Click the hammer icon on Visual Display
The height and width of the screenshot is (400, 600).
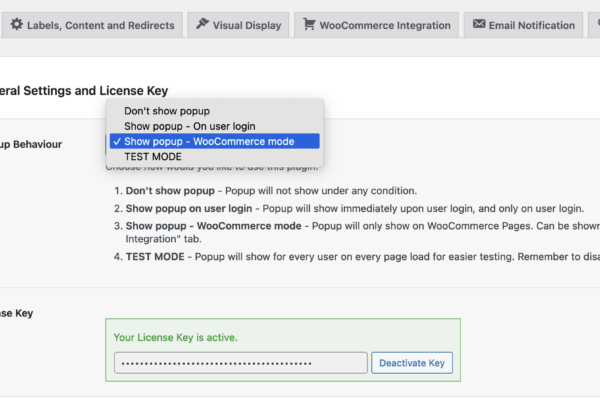pyautogui.click(x=202, y=23)
